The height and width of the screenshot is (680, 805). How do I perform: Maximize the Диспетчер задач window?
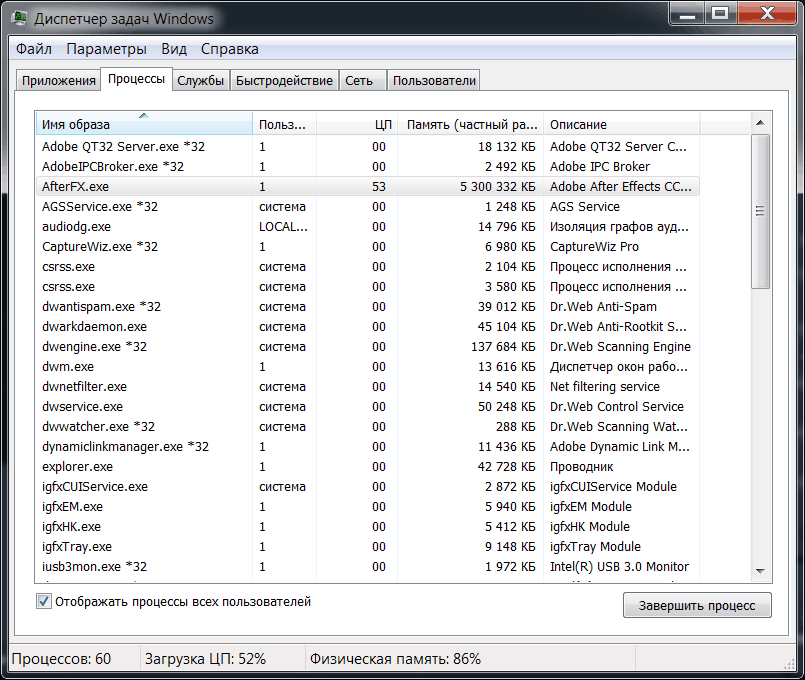(720, 13)
